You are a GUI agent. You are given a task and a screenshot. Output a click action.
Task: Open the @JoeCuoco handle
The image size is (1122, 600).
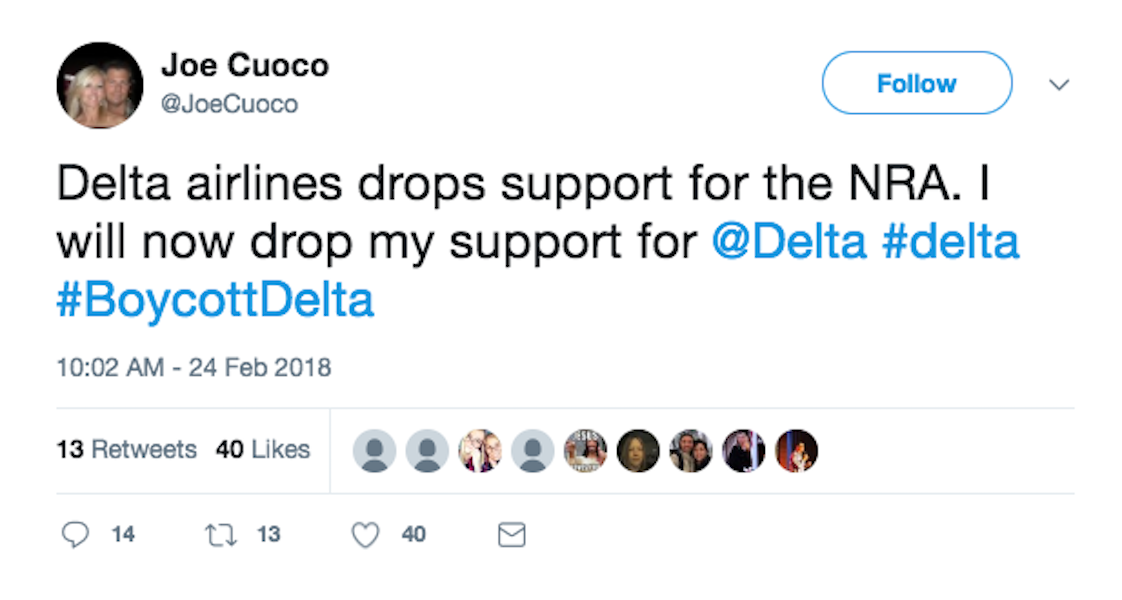coord(229,104)
